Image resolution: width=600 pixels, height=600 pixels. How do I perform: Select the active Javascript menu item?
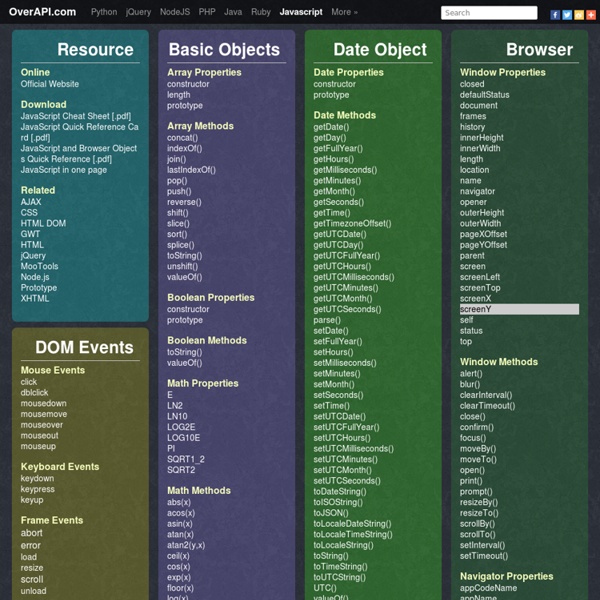pyautogui.click(x=301, y=12)
